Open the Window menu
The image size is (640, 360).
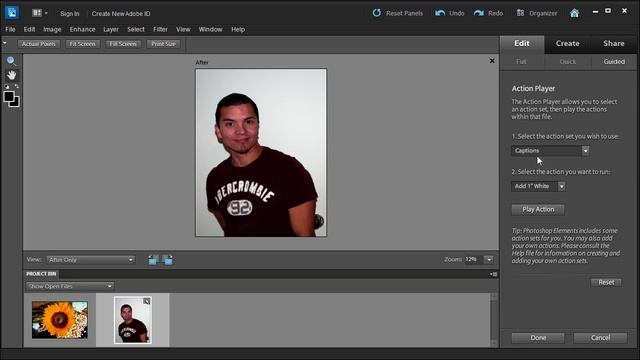(x=211, y=29)
